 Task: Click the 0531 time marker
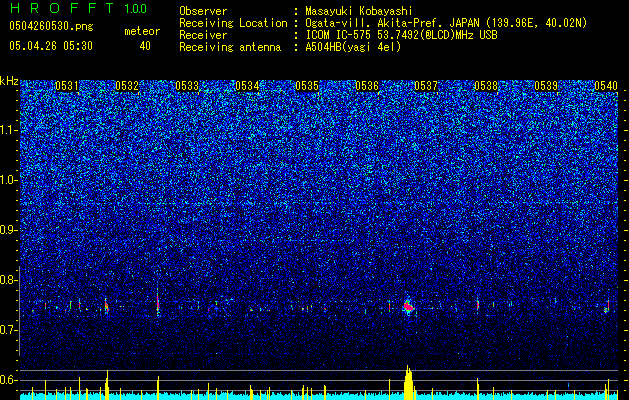67,86
